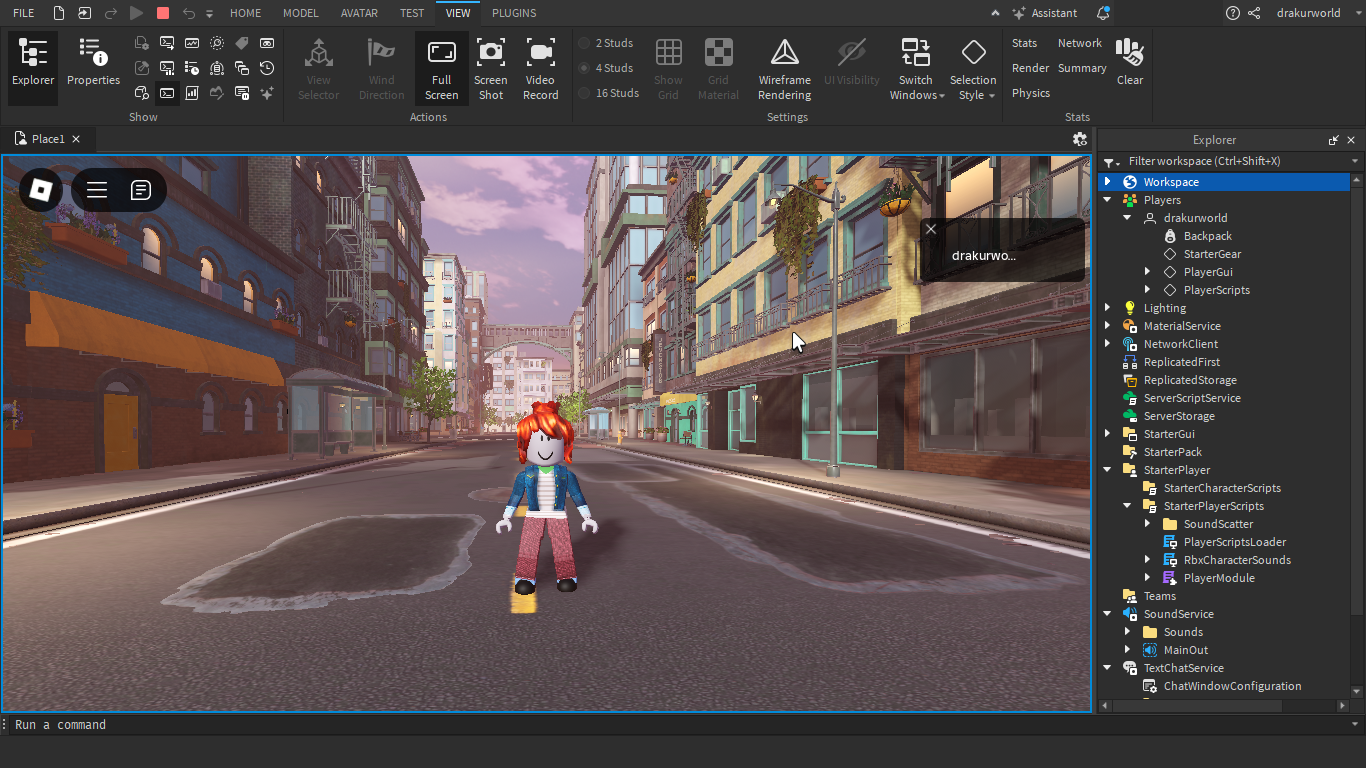Screen dimensions: 1366x768
Task: Switch to the AVATAR ribbon tab
Action: point(359,13)
